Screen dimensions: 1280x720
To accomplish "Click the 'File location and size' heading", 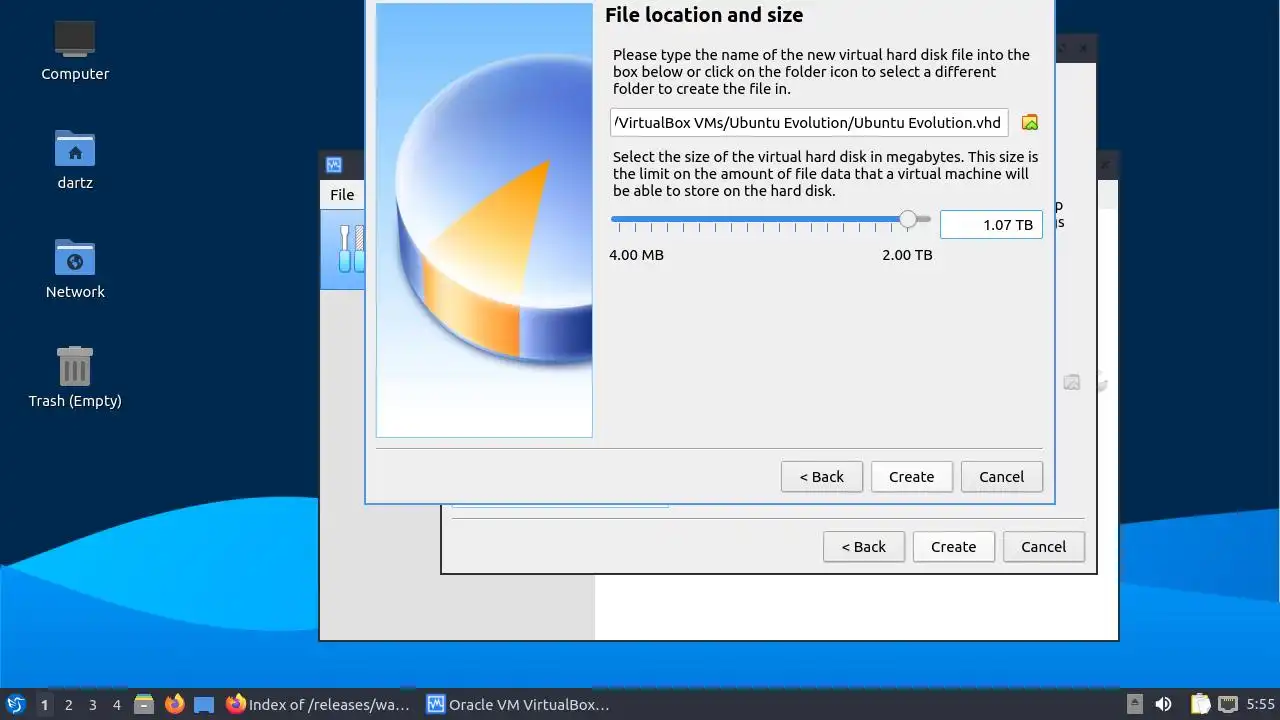I will pos(704,15).
